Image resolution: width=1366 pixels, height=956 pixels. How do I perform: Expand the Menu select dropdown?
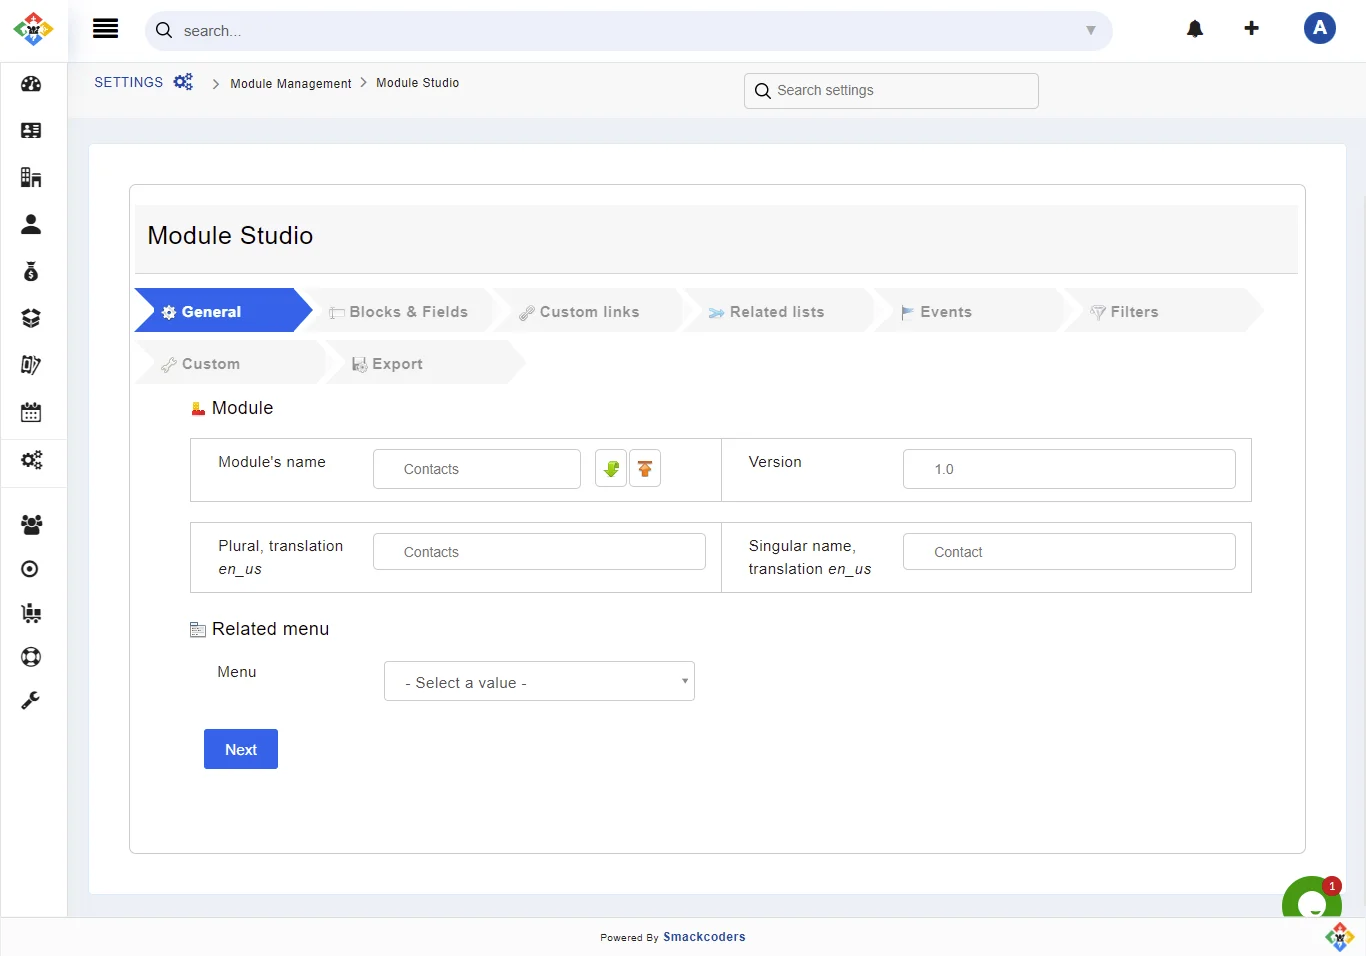point(539,682)
